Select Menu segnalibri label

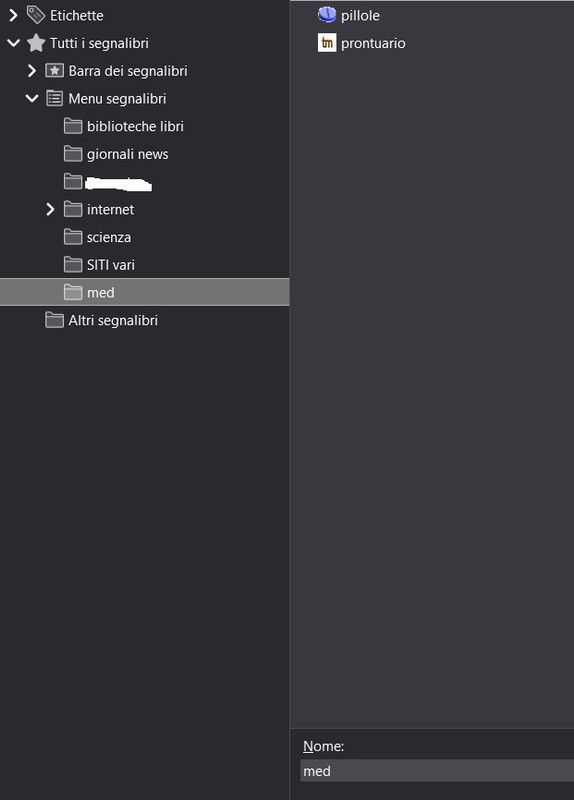coord(117,98)
